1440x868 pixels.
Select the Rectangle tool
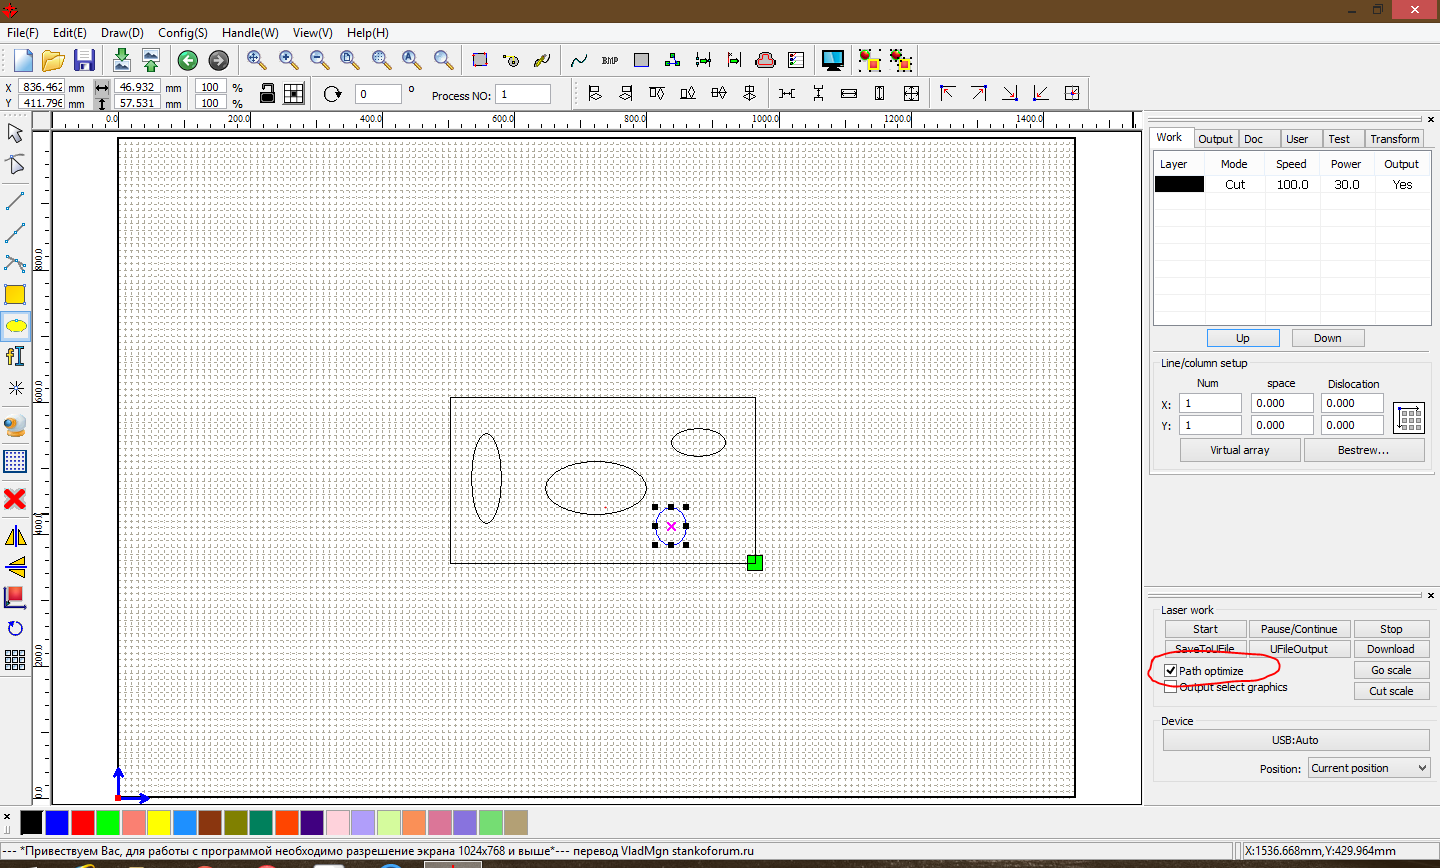pyautogui.click(x=15, y=294)
